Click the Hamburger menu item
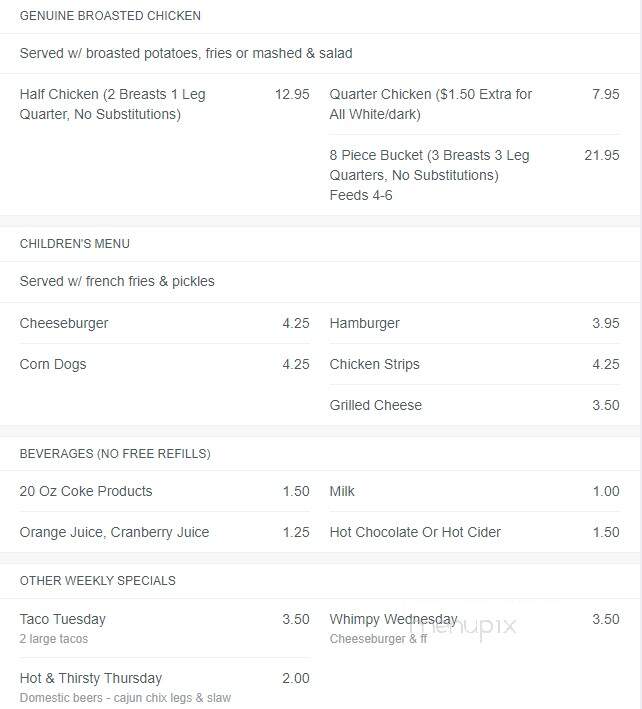The height and width of the screenshot is (709, 642). pos(474,323)
